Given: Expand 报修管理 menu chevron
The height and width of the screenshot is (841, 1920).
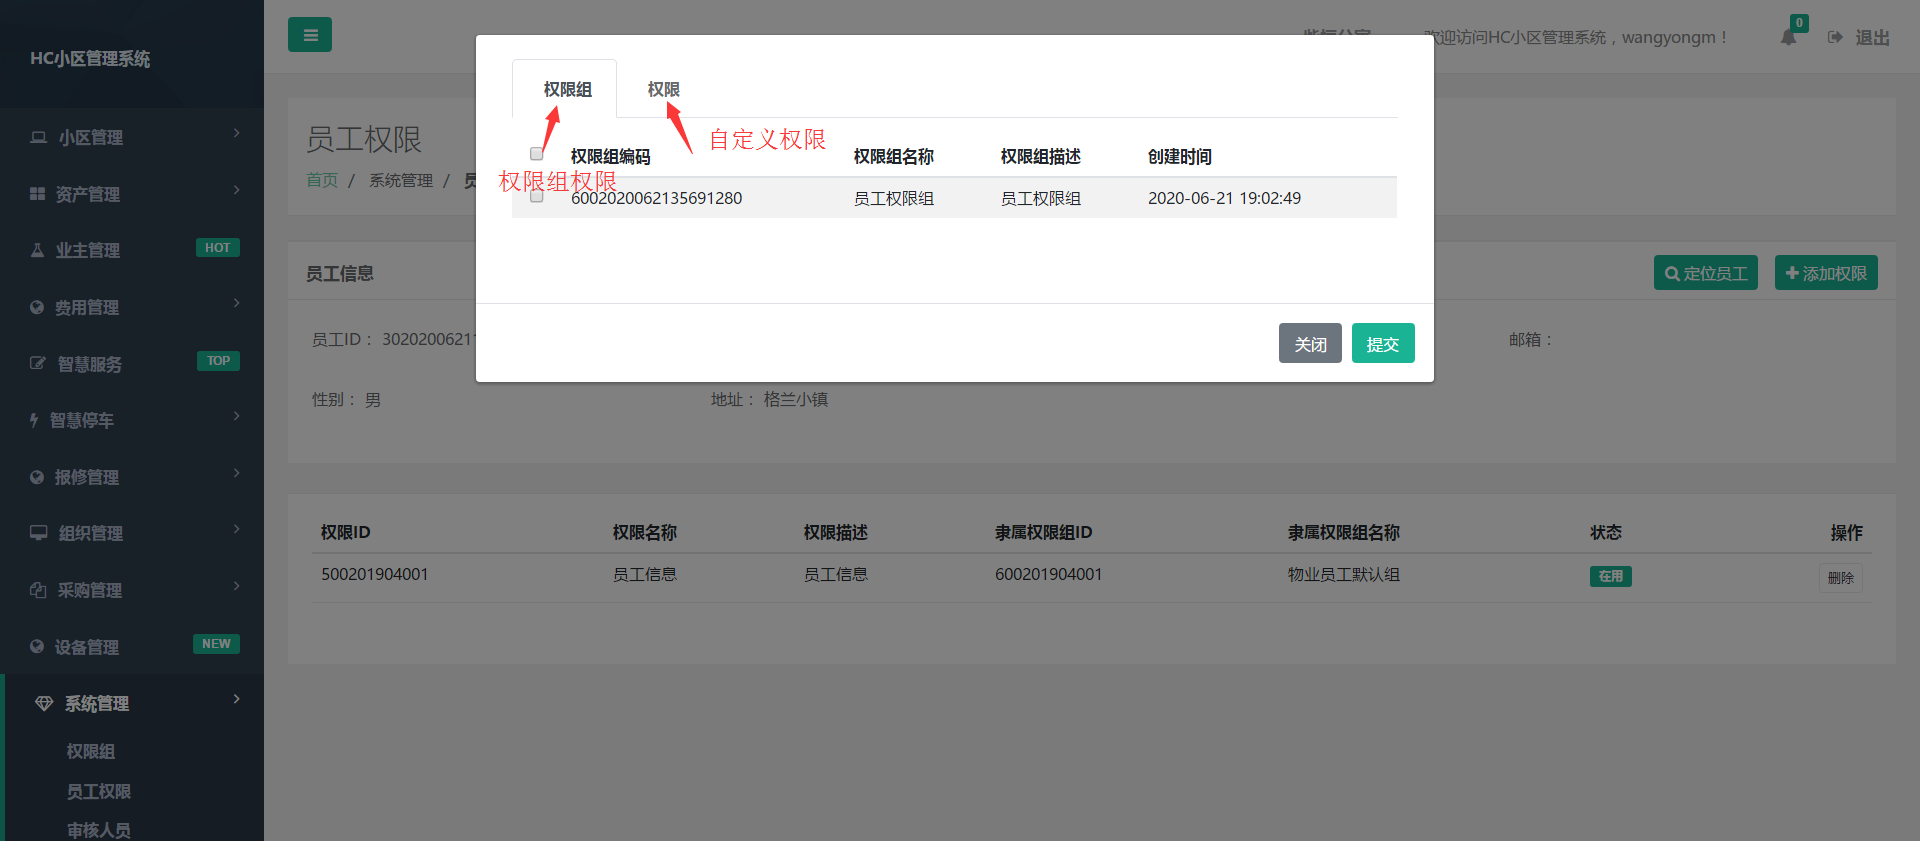Looking at the screenshot, I should tap(236, 473).
